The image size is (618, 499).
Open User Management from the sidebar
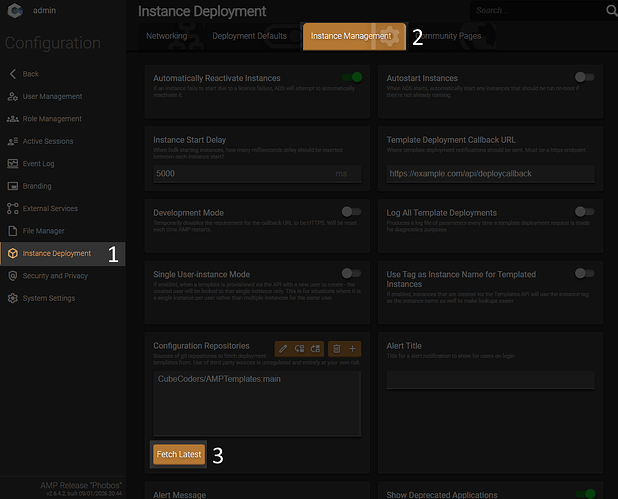(x=51, y=97)
